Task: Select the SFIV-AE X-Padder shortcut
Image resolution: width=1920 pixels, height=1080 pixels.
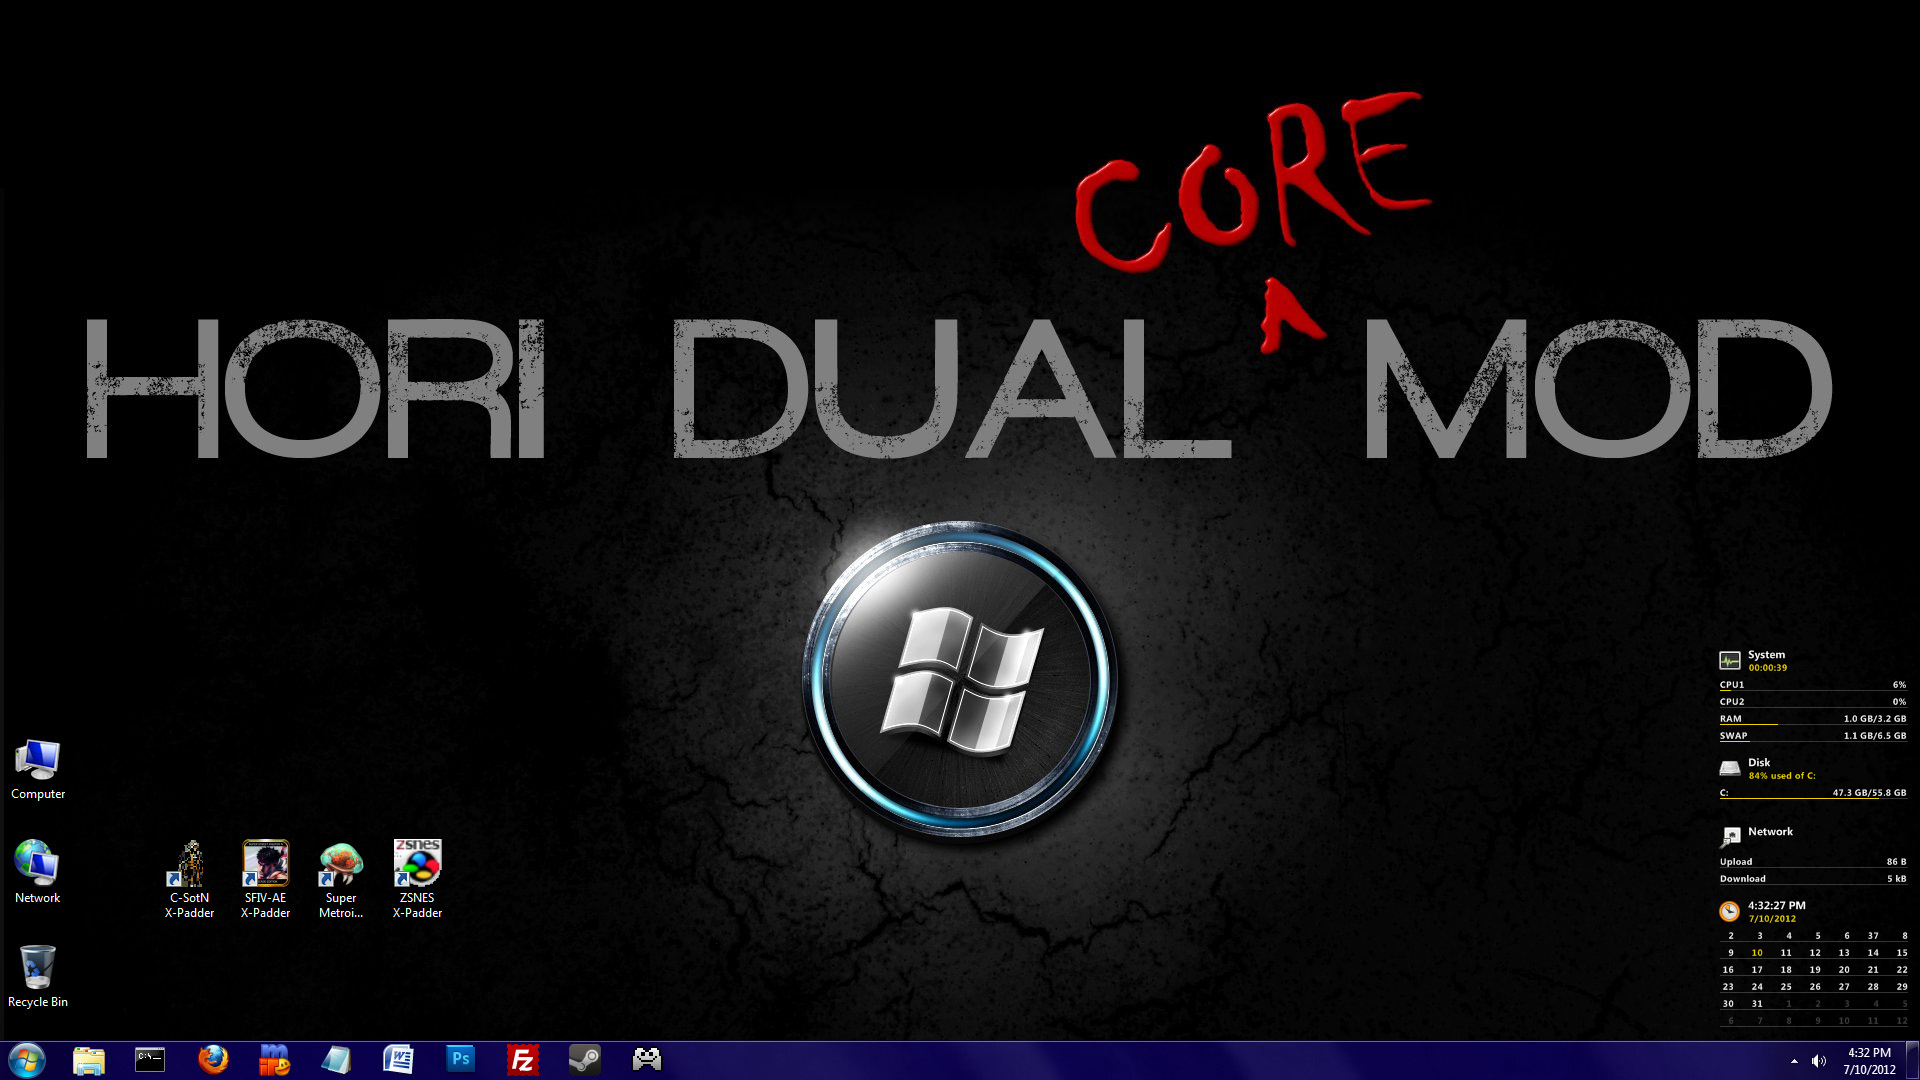Action: 266,880
